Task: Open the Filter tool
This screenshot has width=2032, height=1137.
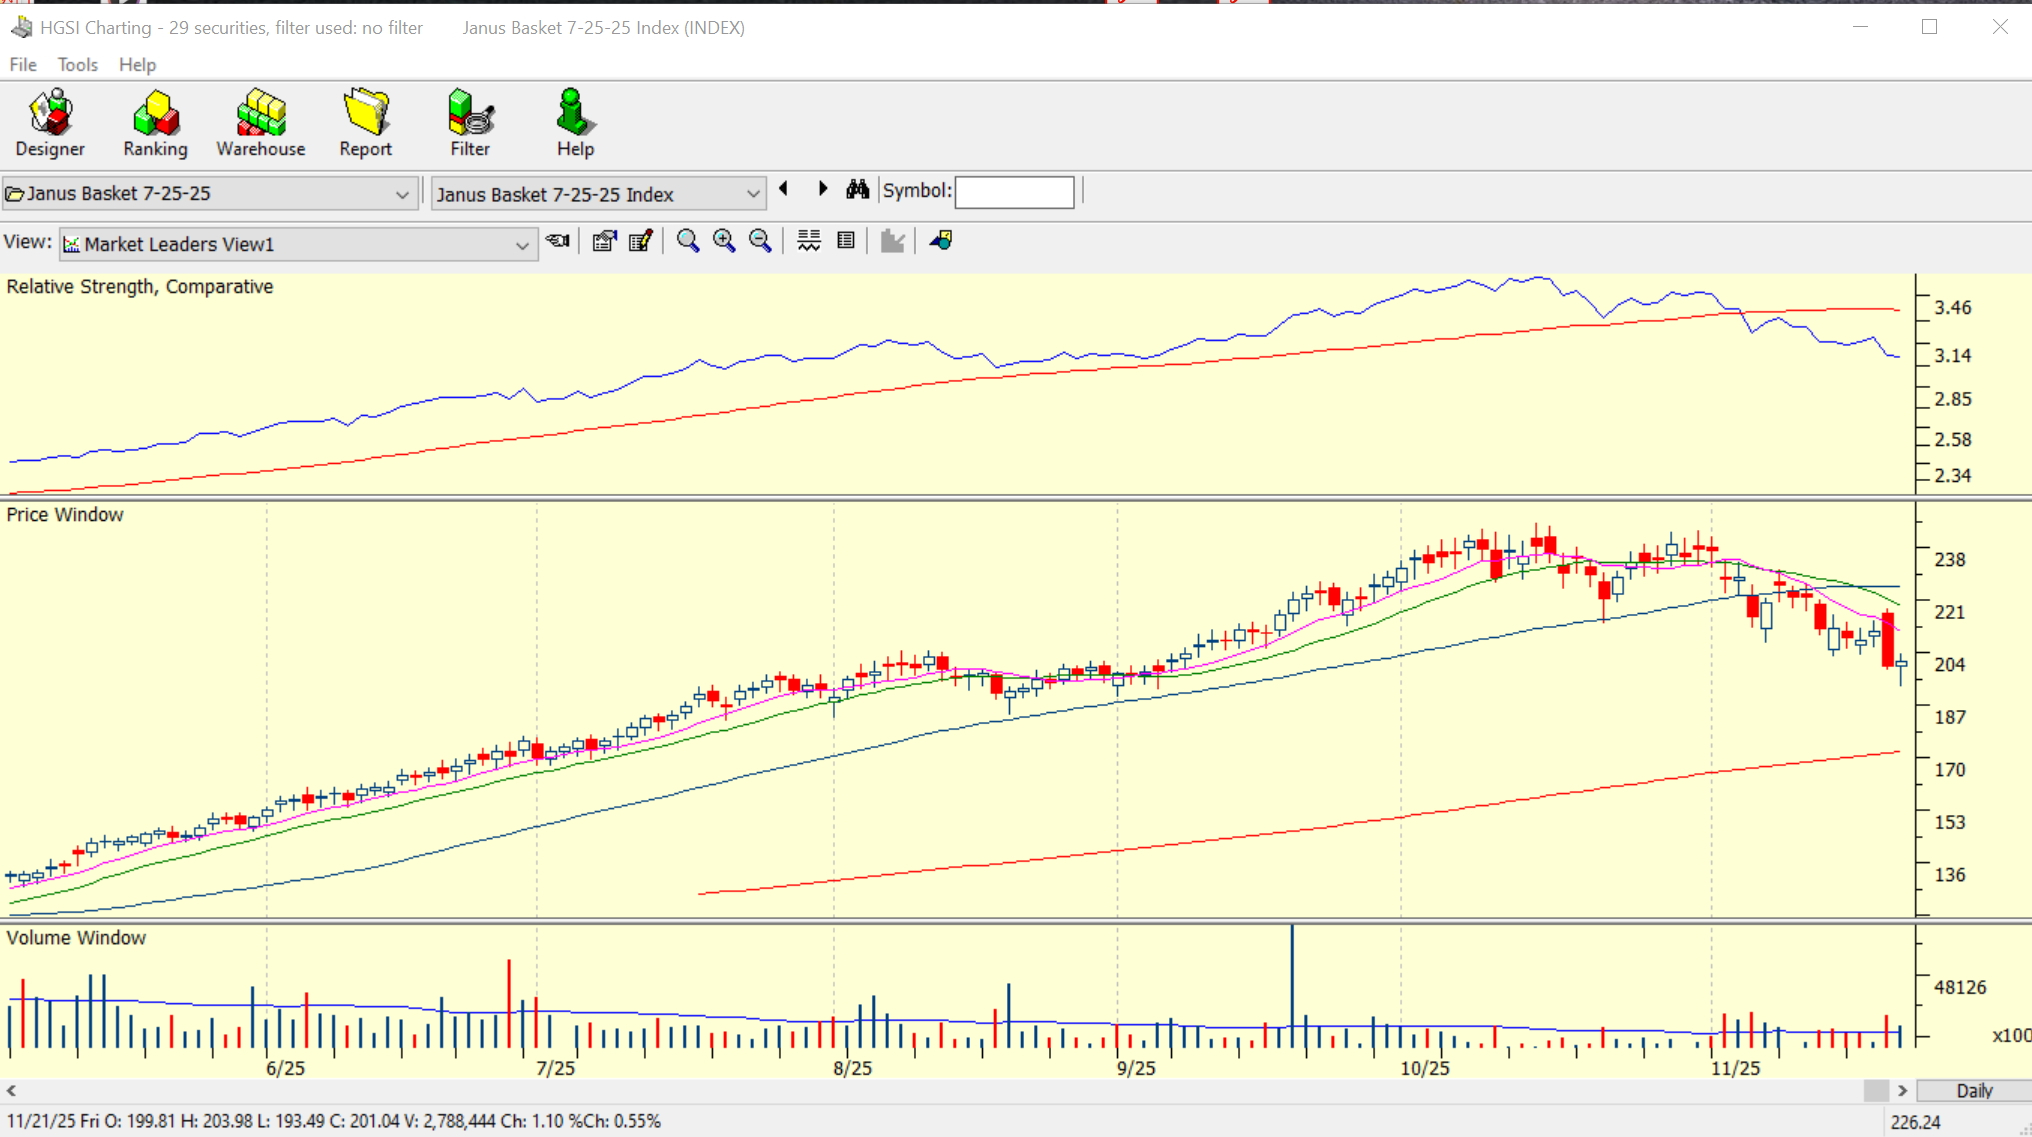Action: [470, 123]
